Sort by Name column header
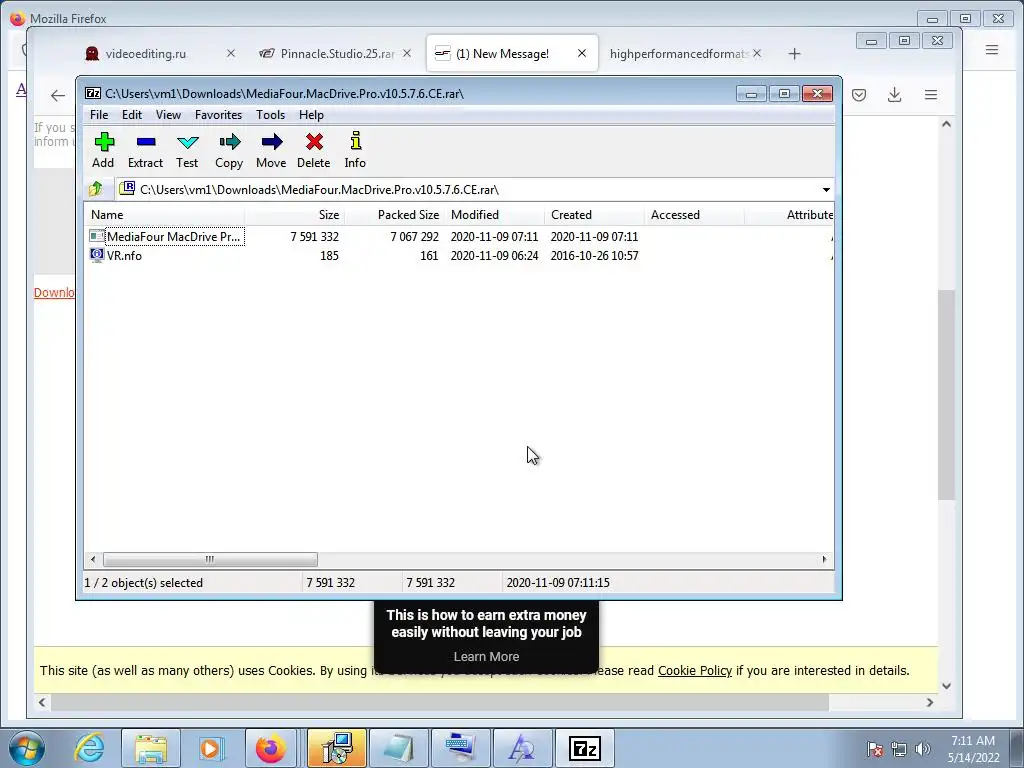The image size is (1024, 768). pos(165,215)
